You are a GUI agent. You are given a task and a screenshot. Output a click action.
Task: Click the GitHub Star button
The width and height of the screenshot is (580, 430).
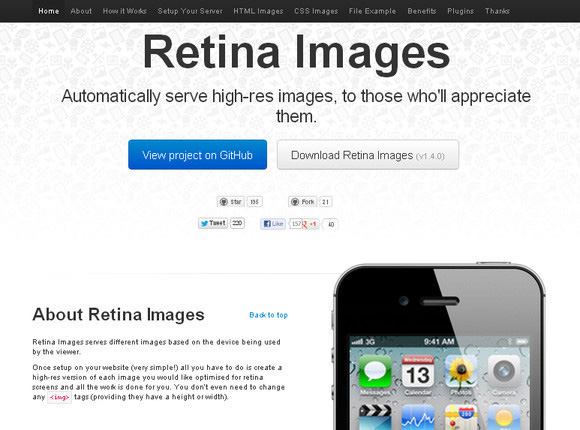click(x=231, y=202)
